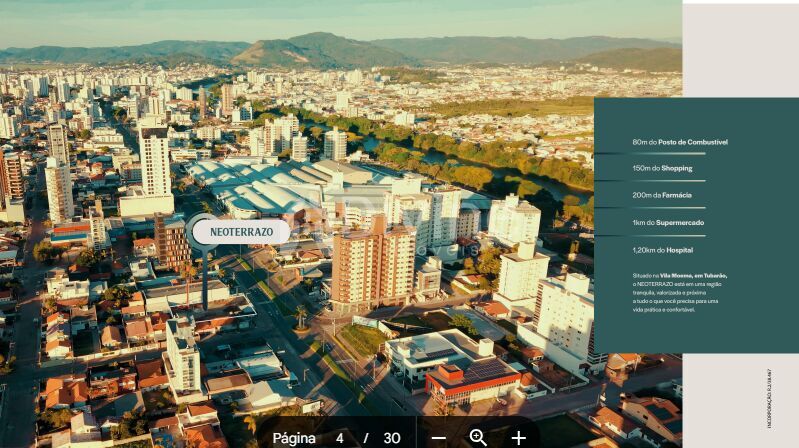This screenshot has height=448, width=799.
Task: Click the NEOTERRAZO location label
Action: point(240,232)
